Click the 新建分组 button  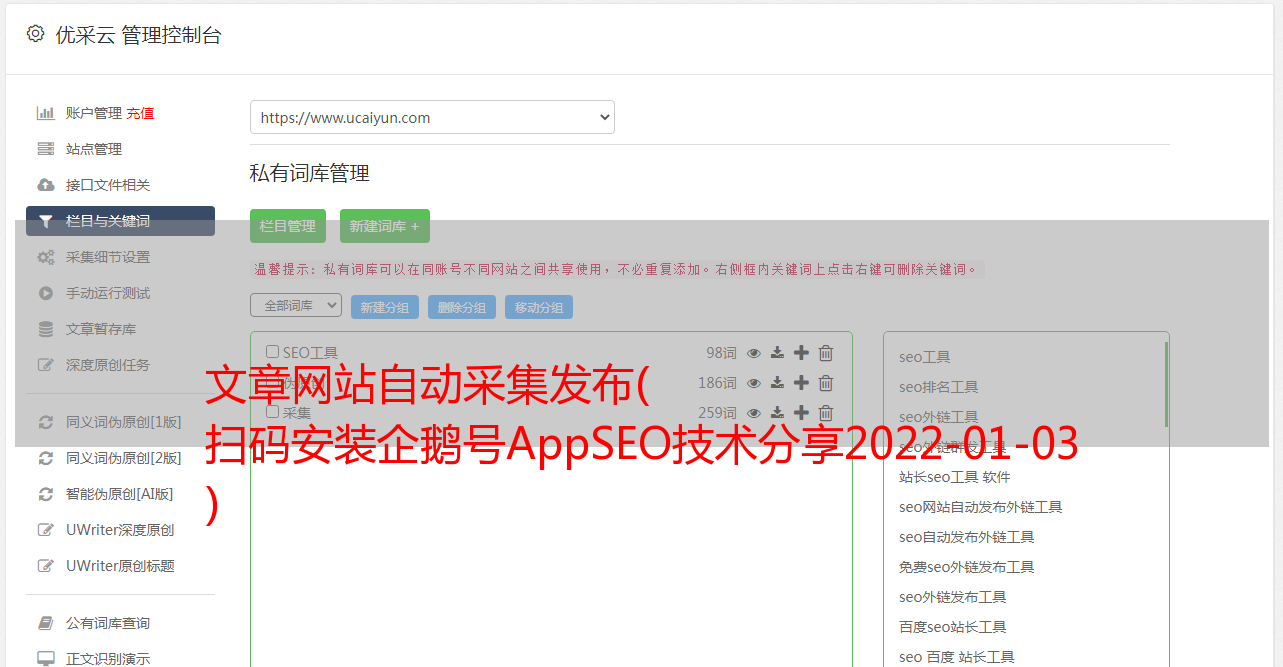[x=385, y=307]
